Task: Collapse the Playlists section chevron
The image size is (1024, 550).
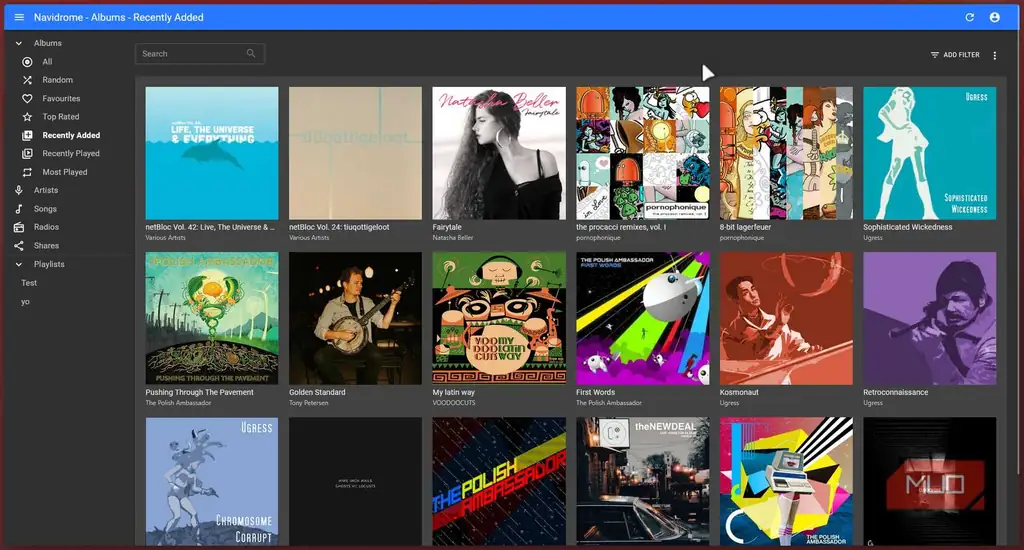Action: [19, 265]
